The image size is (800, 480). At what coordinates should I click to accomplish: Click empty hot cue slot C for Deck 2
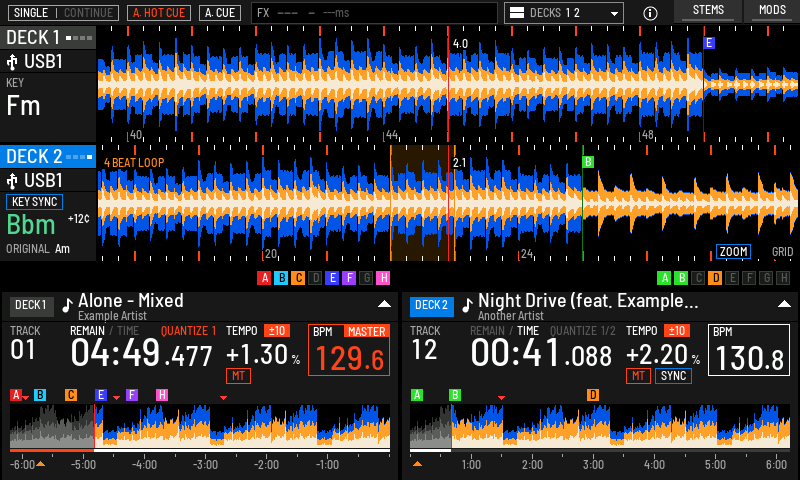click(698, 278)
